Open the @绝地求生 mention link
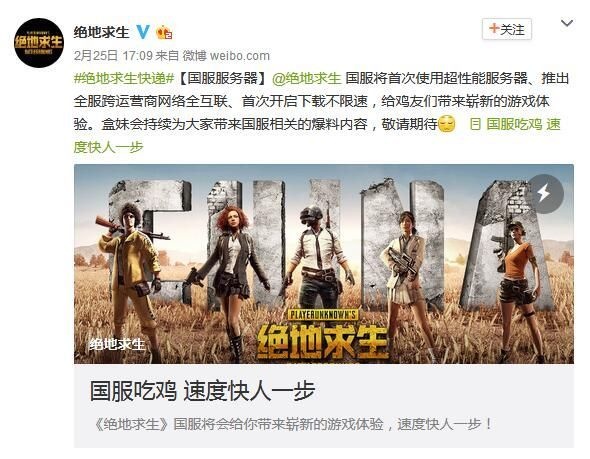The height and width of the screenshot is (459, 590). (x=306, y=78)
